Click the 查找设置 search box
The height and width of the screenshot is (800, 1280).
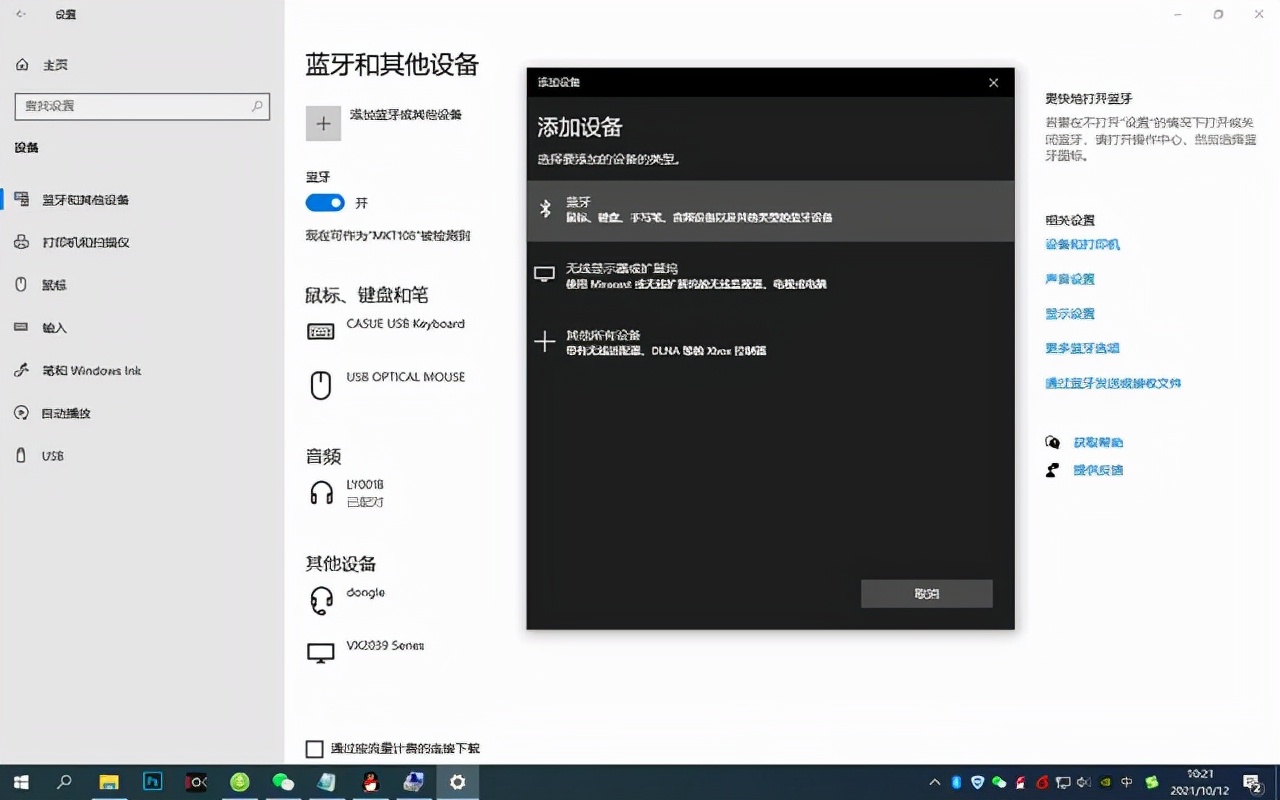click(x=142, y=106)
